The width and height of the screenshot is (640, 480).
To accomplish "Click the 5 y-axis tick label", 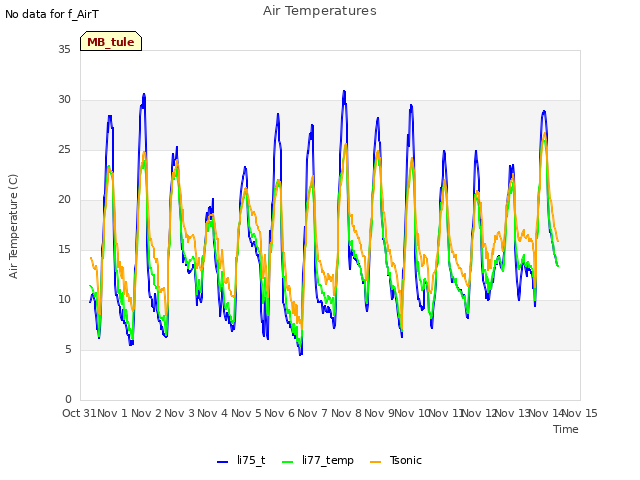I will coord(68,350).
